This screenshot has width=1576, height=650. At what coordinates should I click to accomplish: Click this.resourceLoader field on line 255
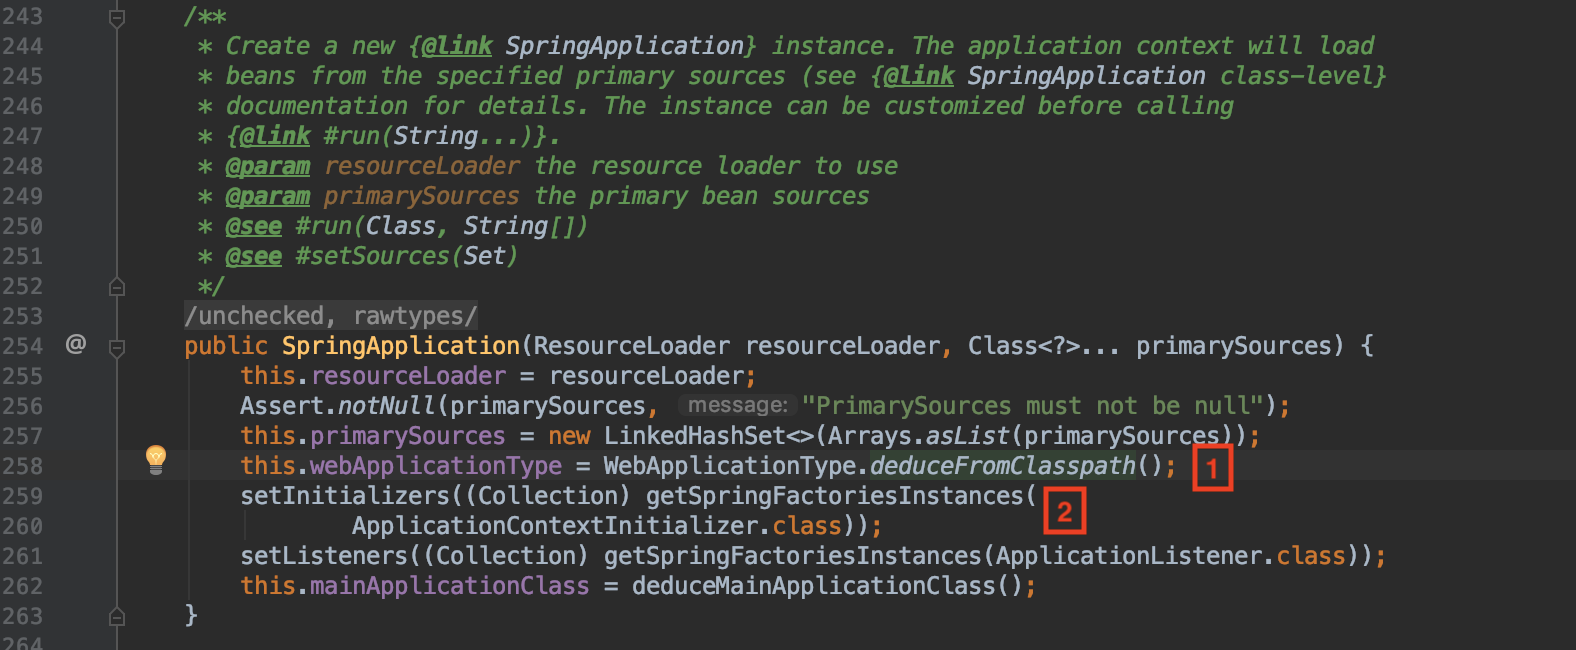pyautogui.click(x=373, y=376)
